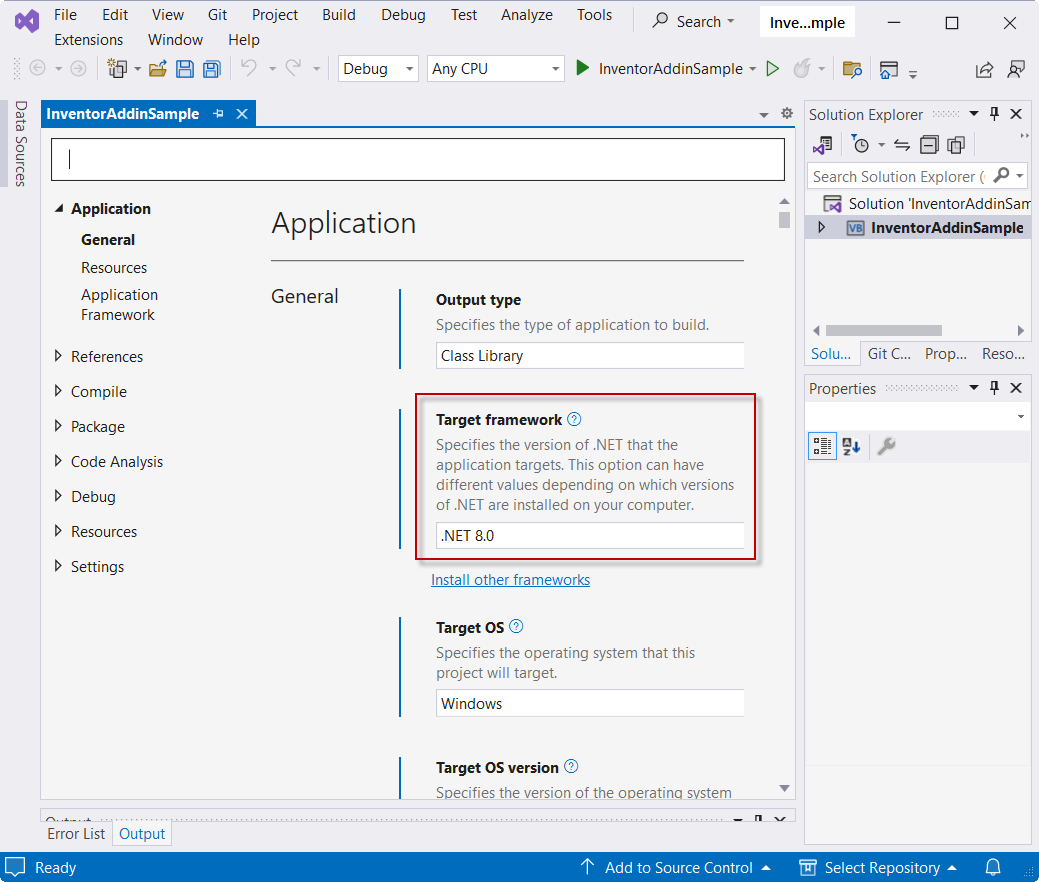Open the Extensions menu

pos(88,40)
